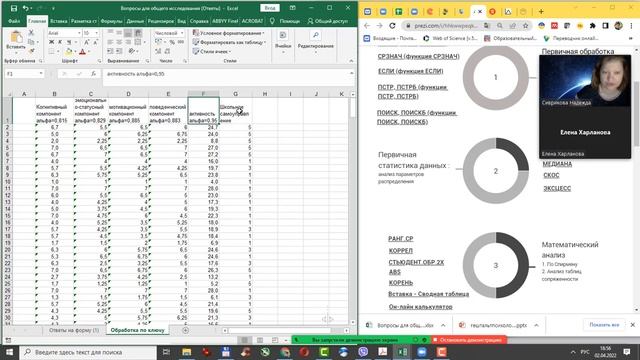Open the Редактирование search group

[316, 41]
